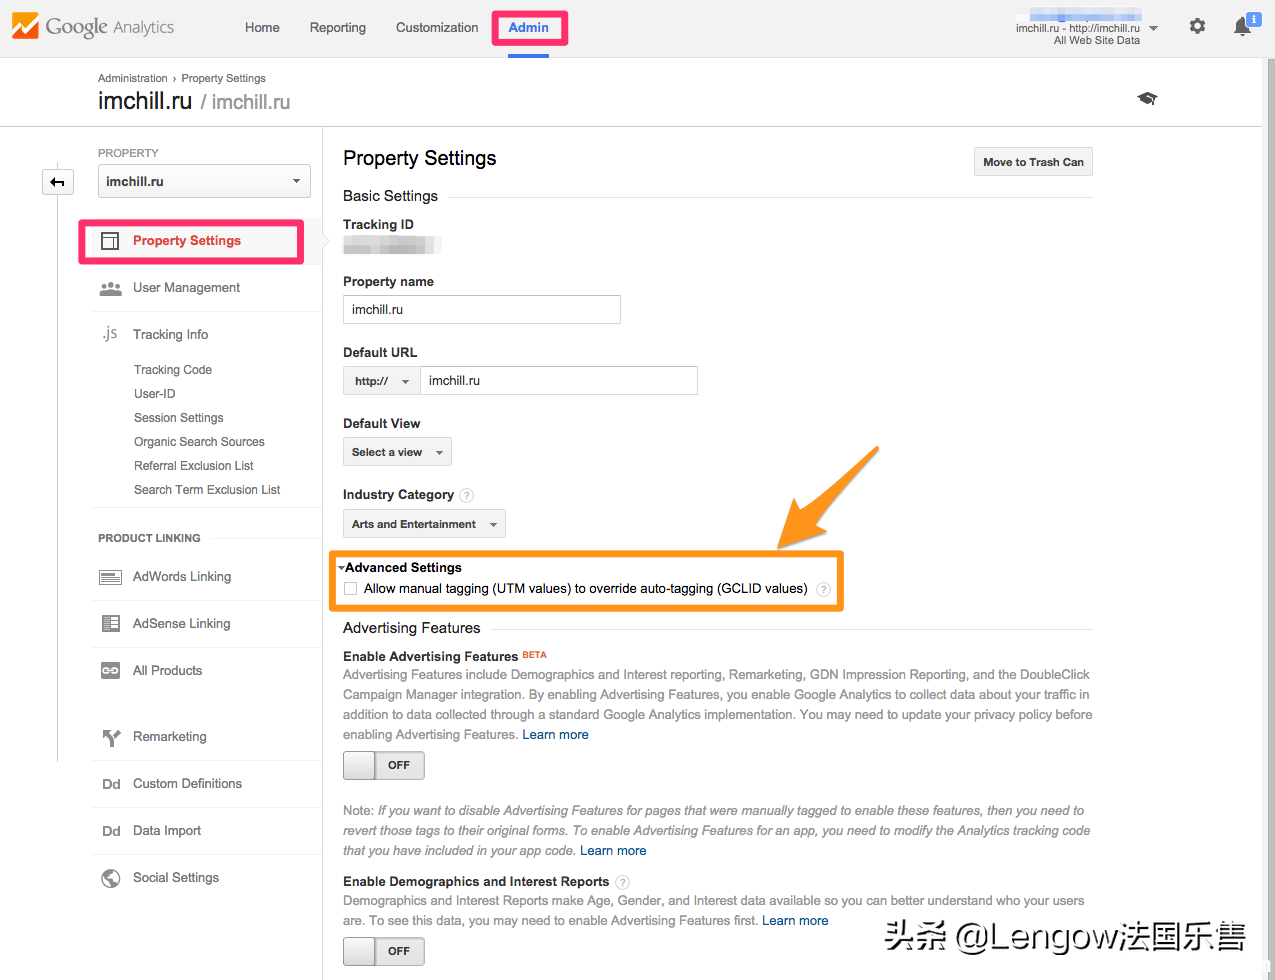Click the AdWords Linking icon
The image size is (1275, 980).
(x=110, y=577)
